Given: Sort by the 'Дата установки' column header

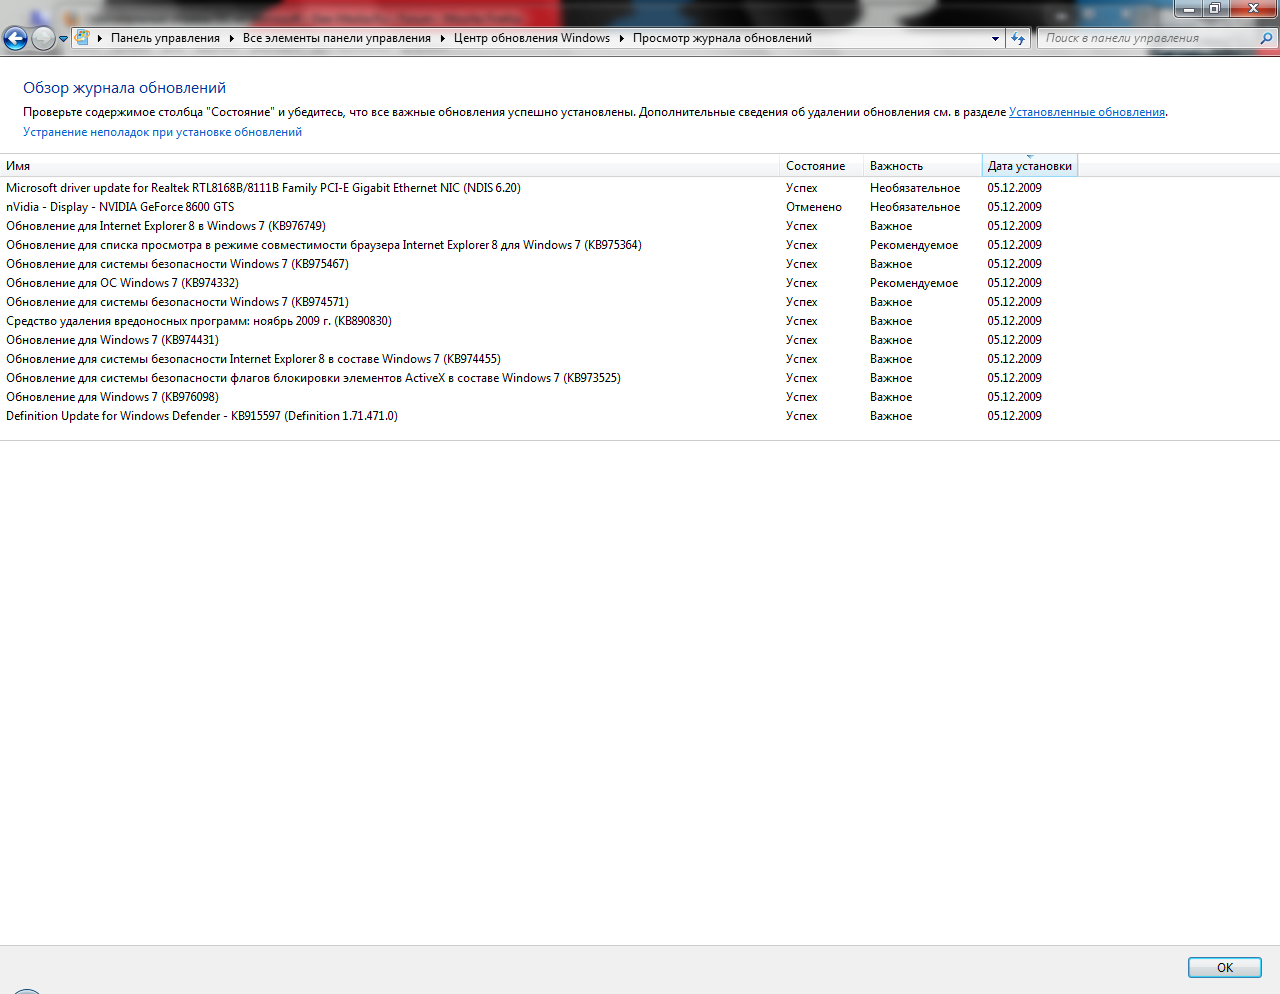Looking at the screenshot, I should pyautogui.click(x=1029, y=166).
